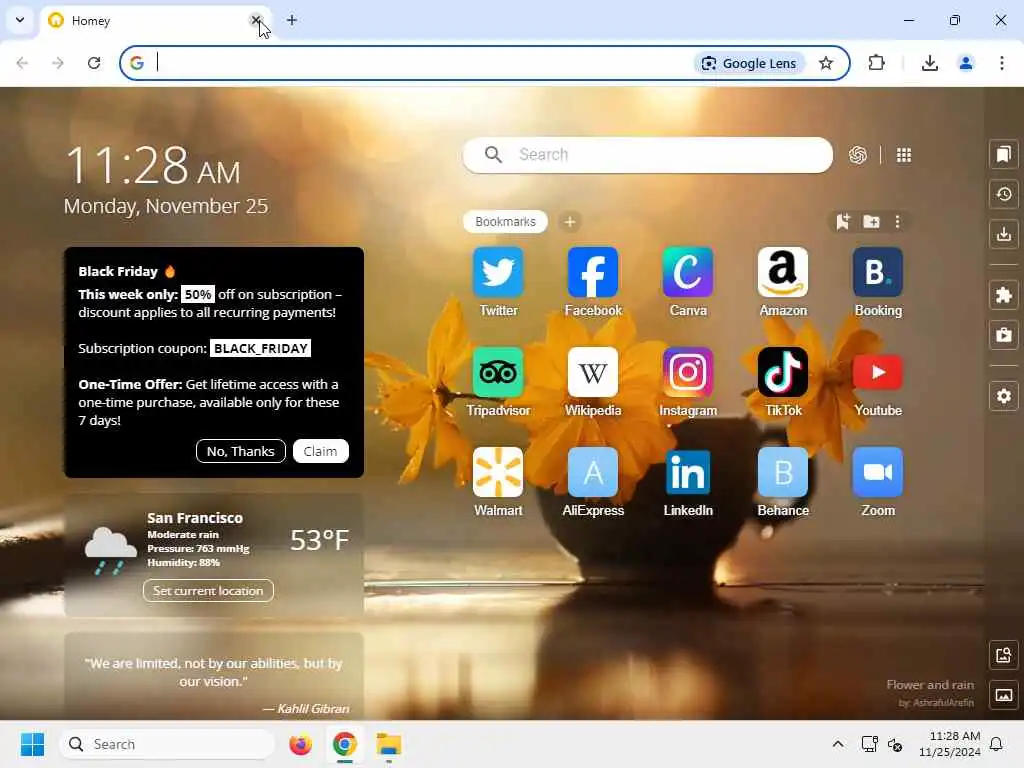Open the Homey settings gear icon

click(x=1004, y=396)
